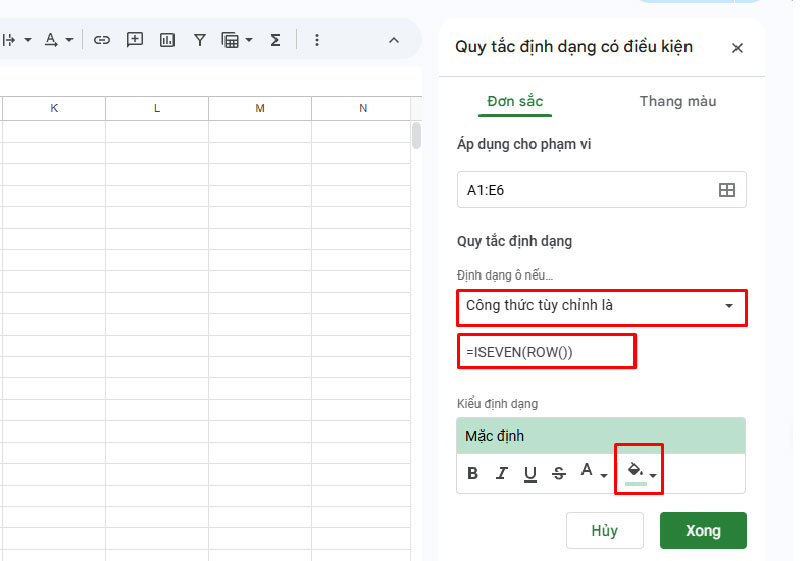Open the text color dropdown in panel
The height and width of the screenshot is (561, 800).
click(x=594, y=473)
